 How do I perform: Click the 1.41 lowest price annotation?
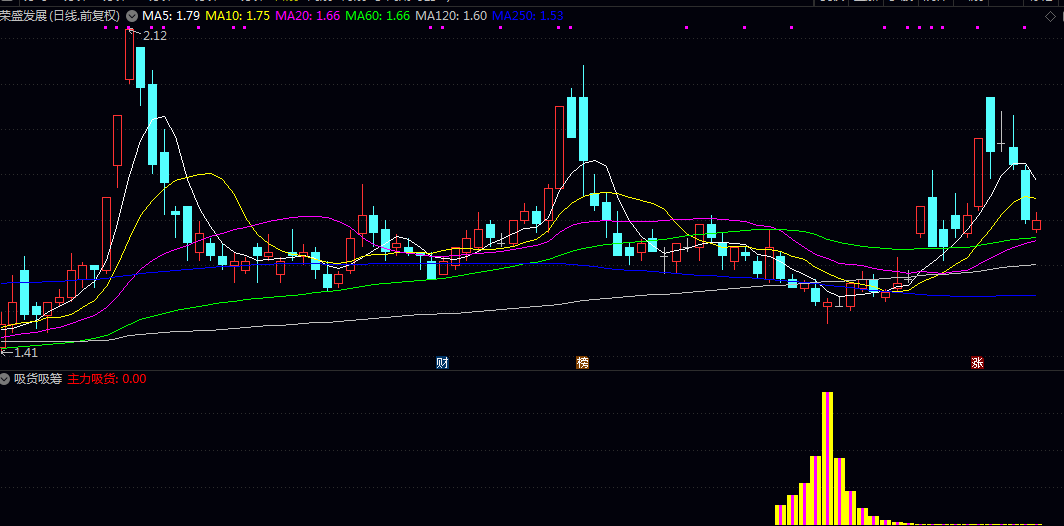coord(26,352)
